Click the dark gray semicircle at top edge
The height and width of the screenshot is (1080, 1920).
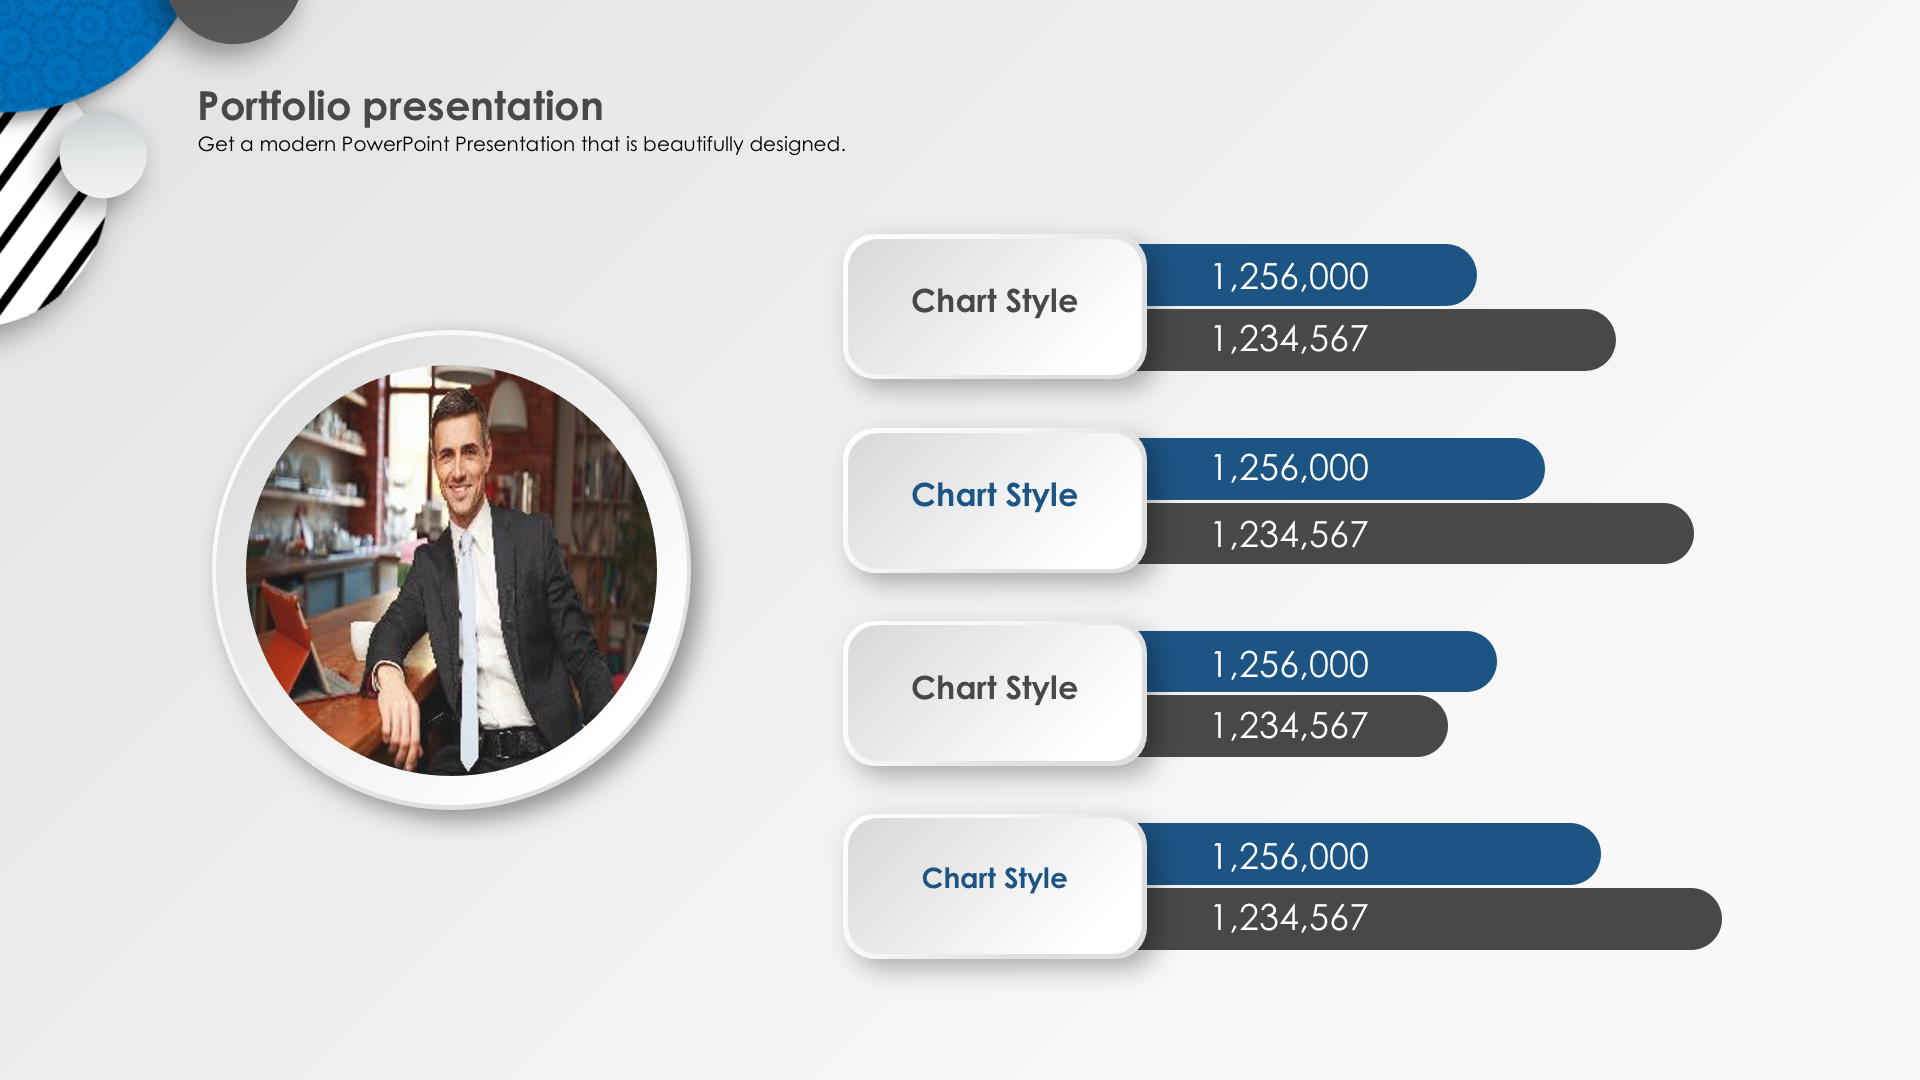click(234, 20)
